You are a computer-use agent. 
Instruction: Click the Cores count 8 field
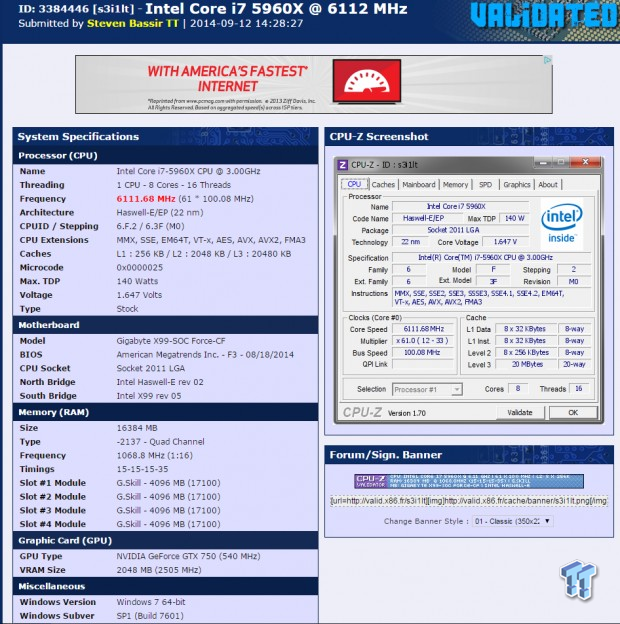(x=518, y=388)
